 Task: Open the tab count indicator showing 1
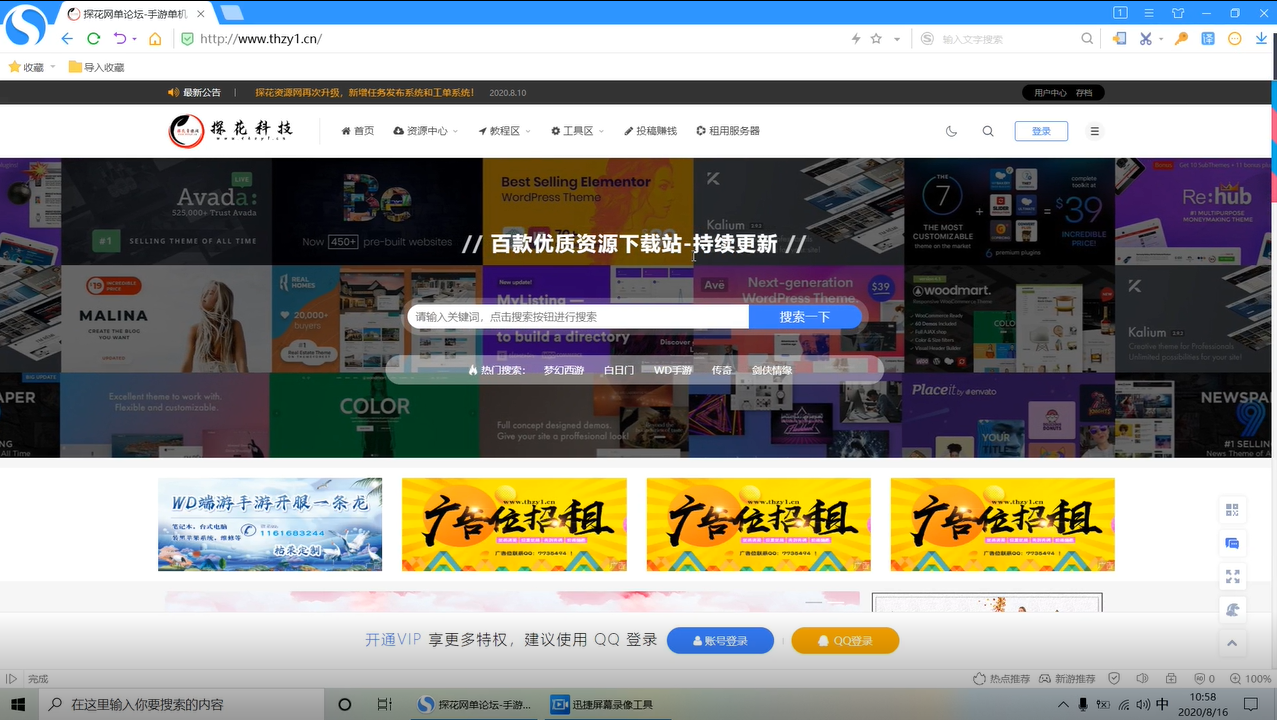click(1121, 13)
